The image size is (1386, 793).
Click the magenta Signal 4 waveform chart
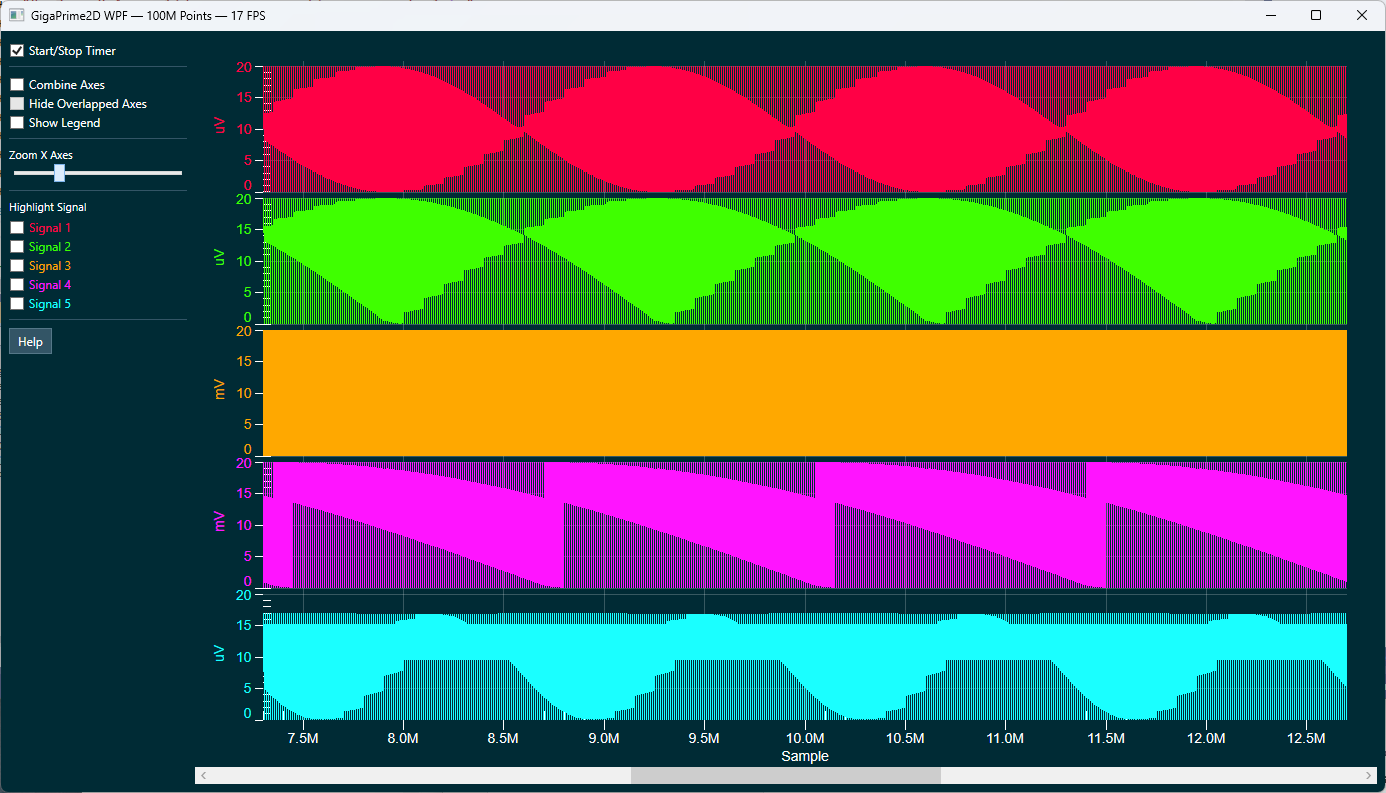coord(805,524)
